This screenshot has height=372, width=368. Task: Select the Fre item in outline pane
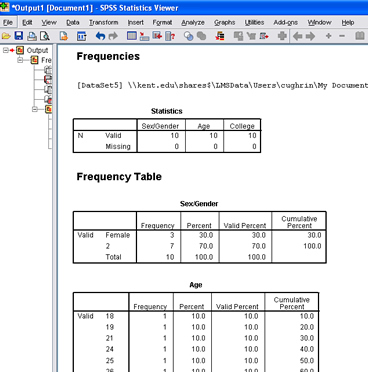[46, 60]
